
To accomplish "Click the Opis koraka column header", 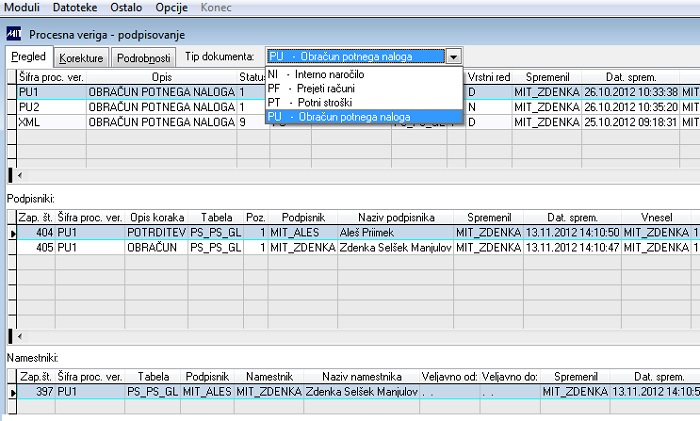I will (x=157, y=217).
